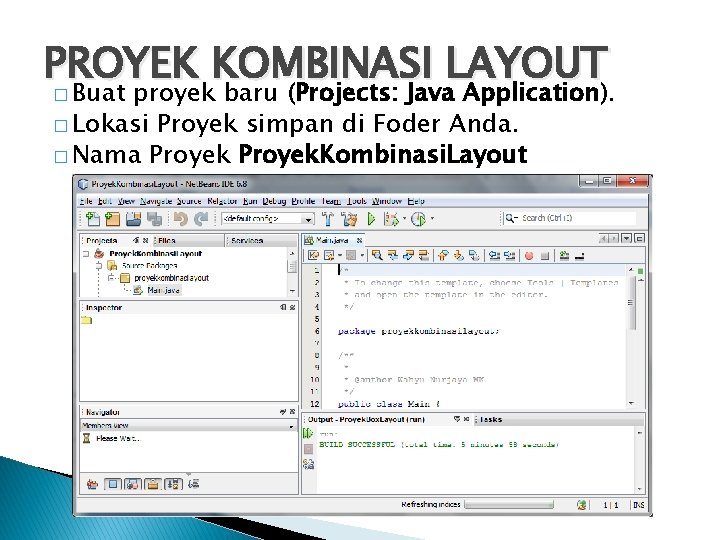This screenshot has width=720, height=540.
Task: Click the editor Toggle Bookmark icon
Action: 424,255
